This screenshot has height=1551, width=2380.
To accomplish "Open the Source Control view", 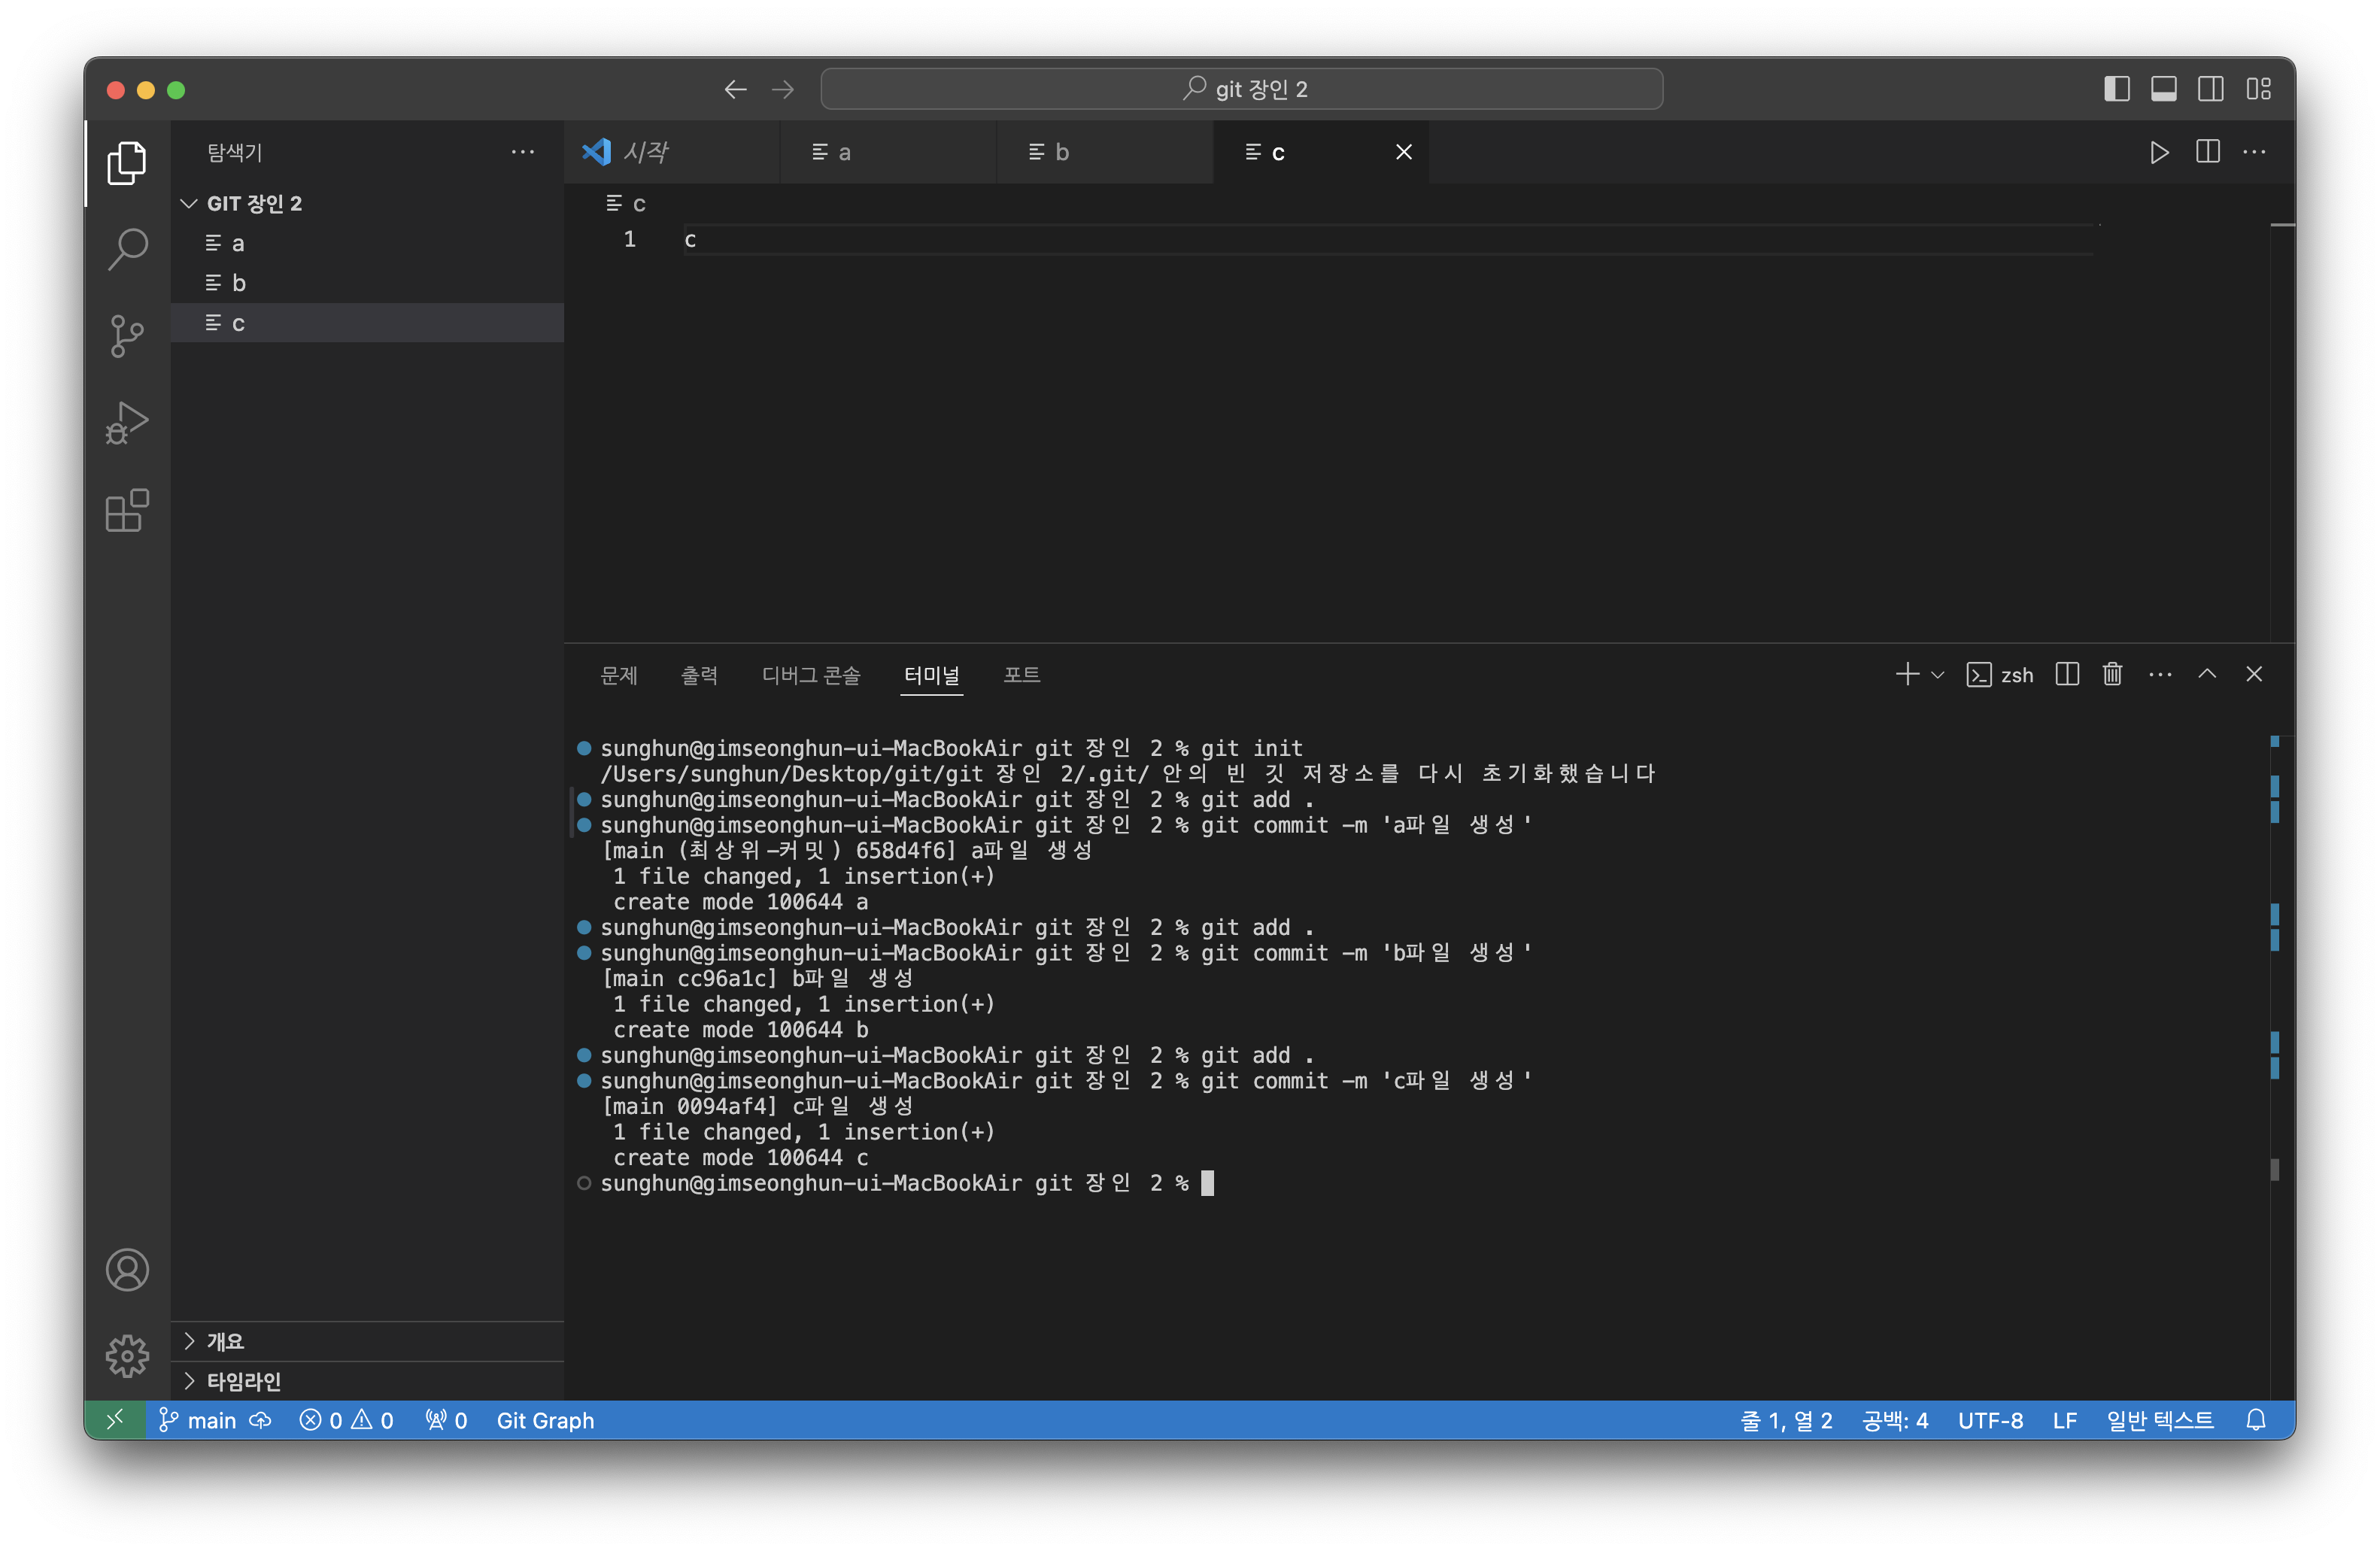I will tap(127, 336).
